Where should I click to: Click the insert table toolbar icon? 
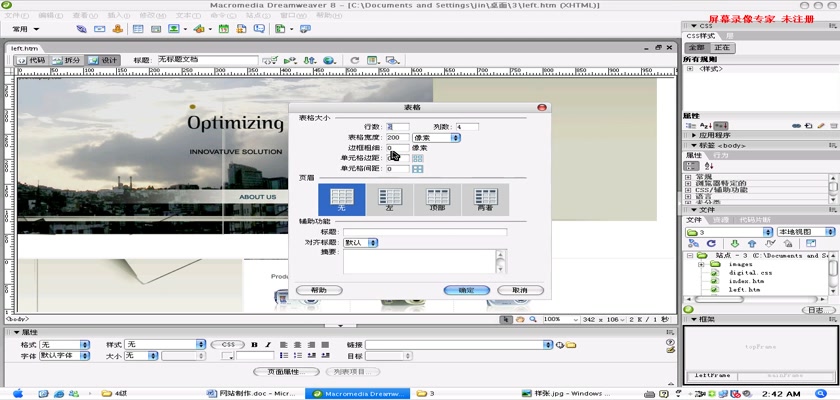coord(138,29)
